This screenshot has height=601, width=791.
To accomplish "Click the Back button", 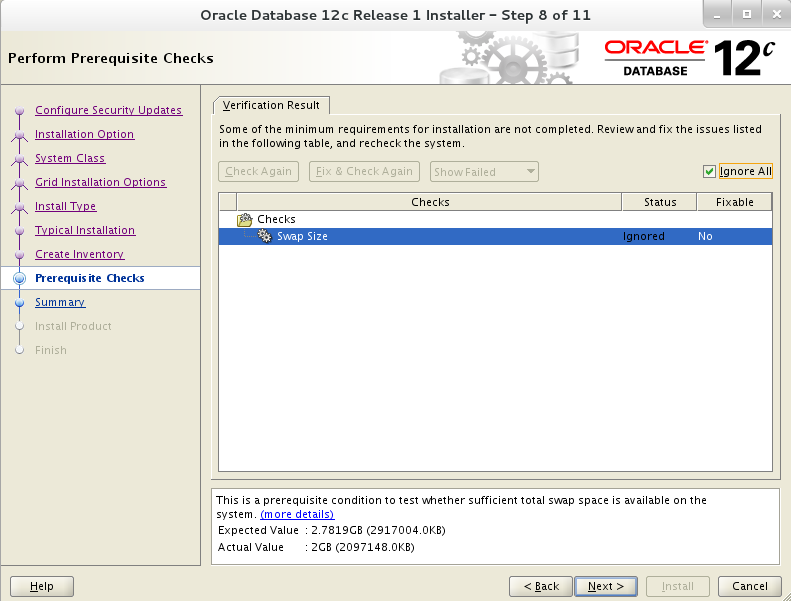I will [541, 586].
